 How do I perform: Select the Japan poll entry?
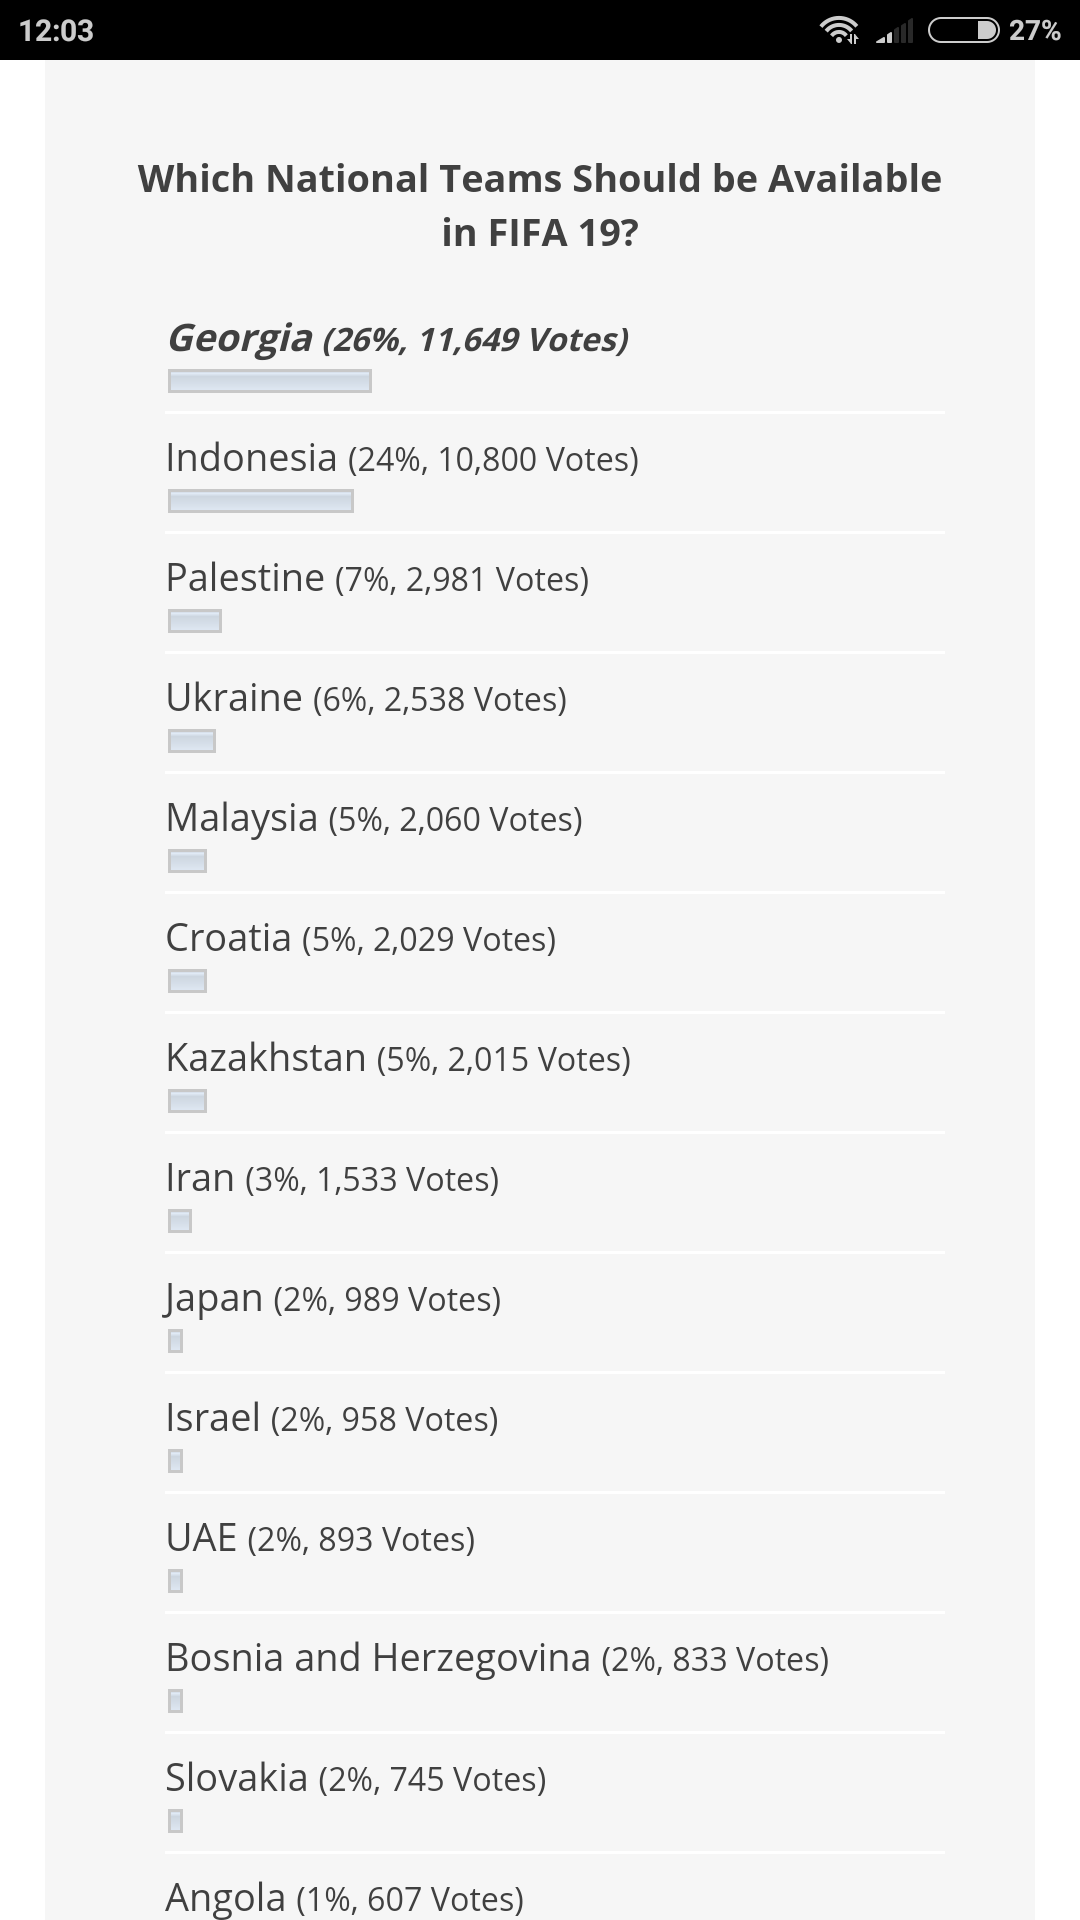point(333,1299)
